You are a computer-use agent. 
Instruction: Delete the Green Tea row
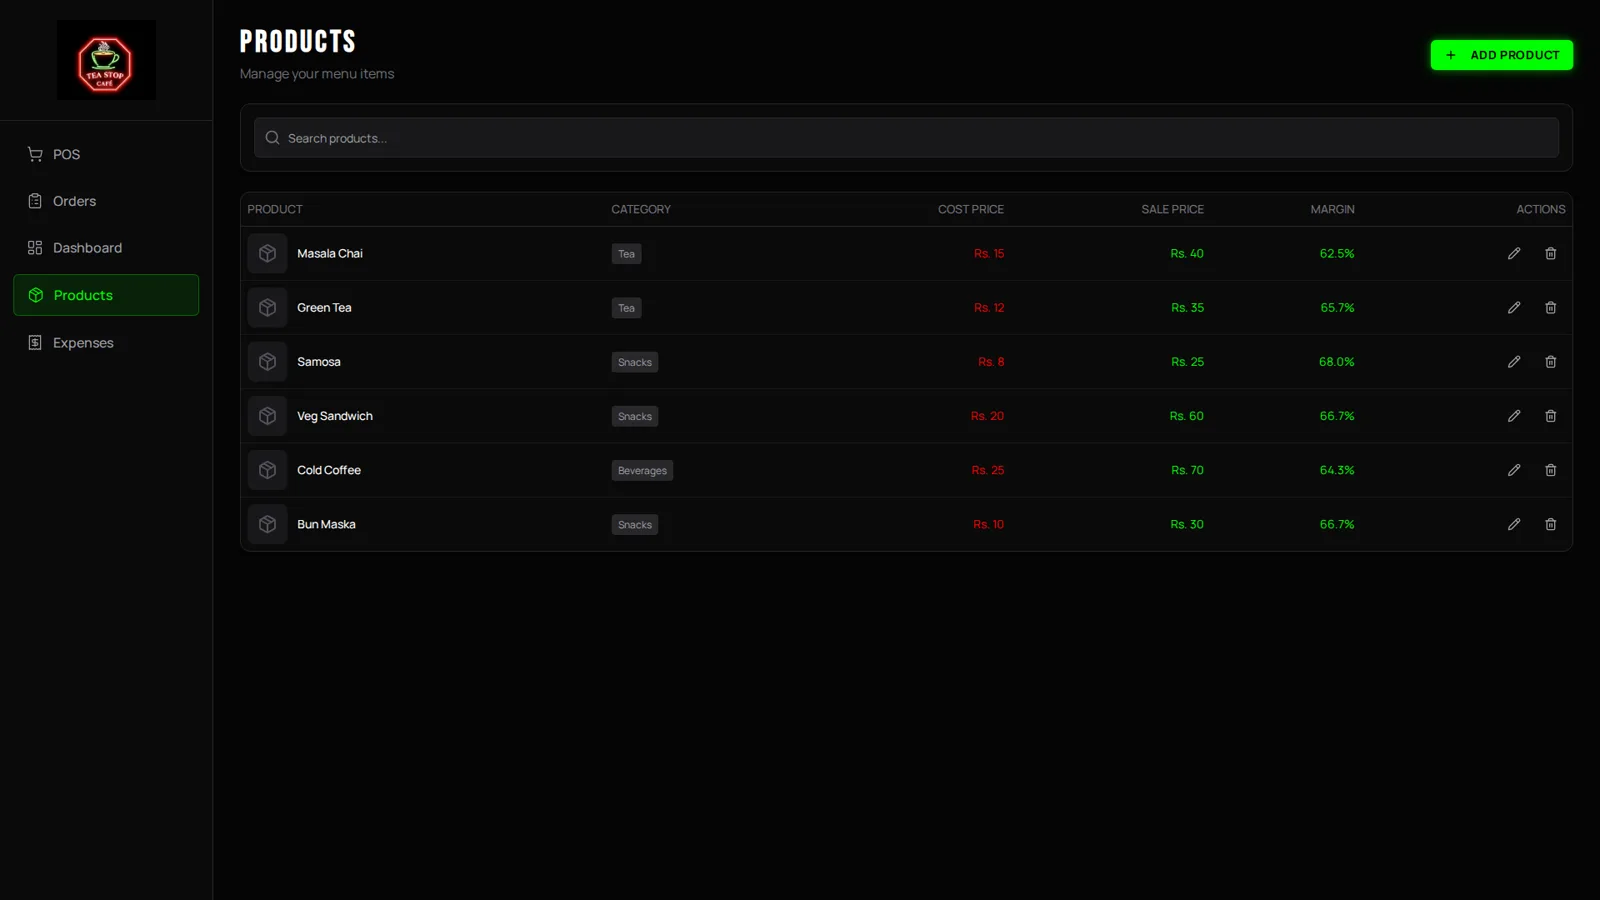[x=1551, y=308]
